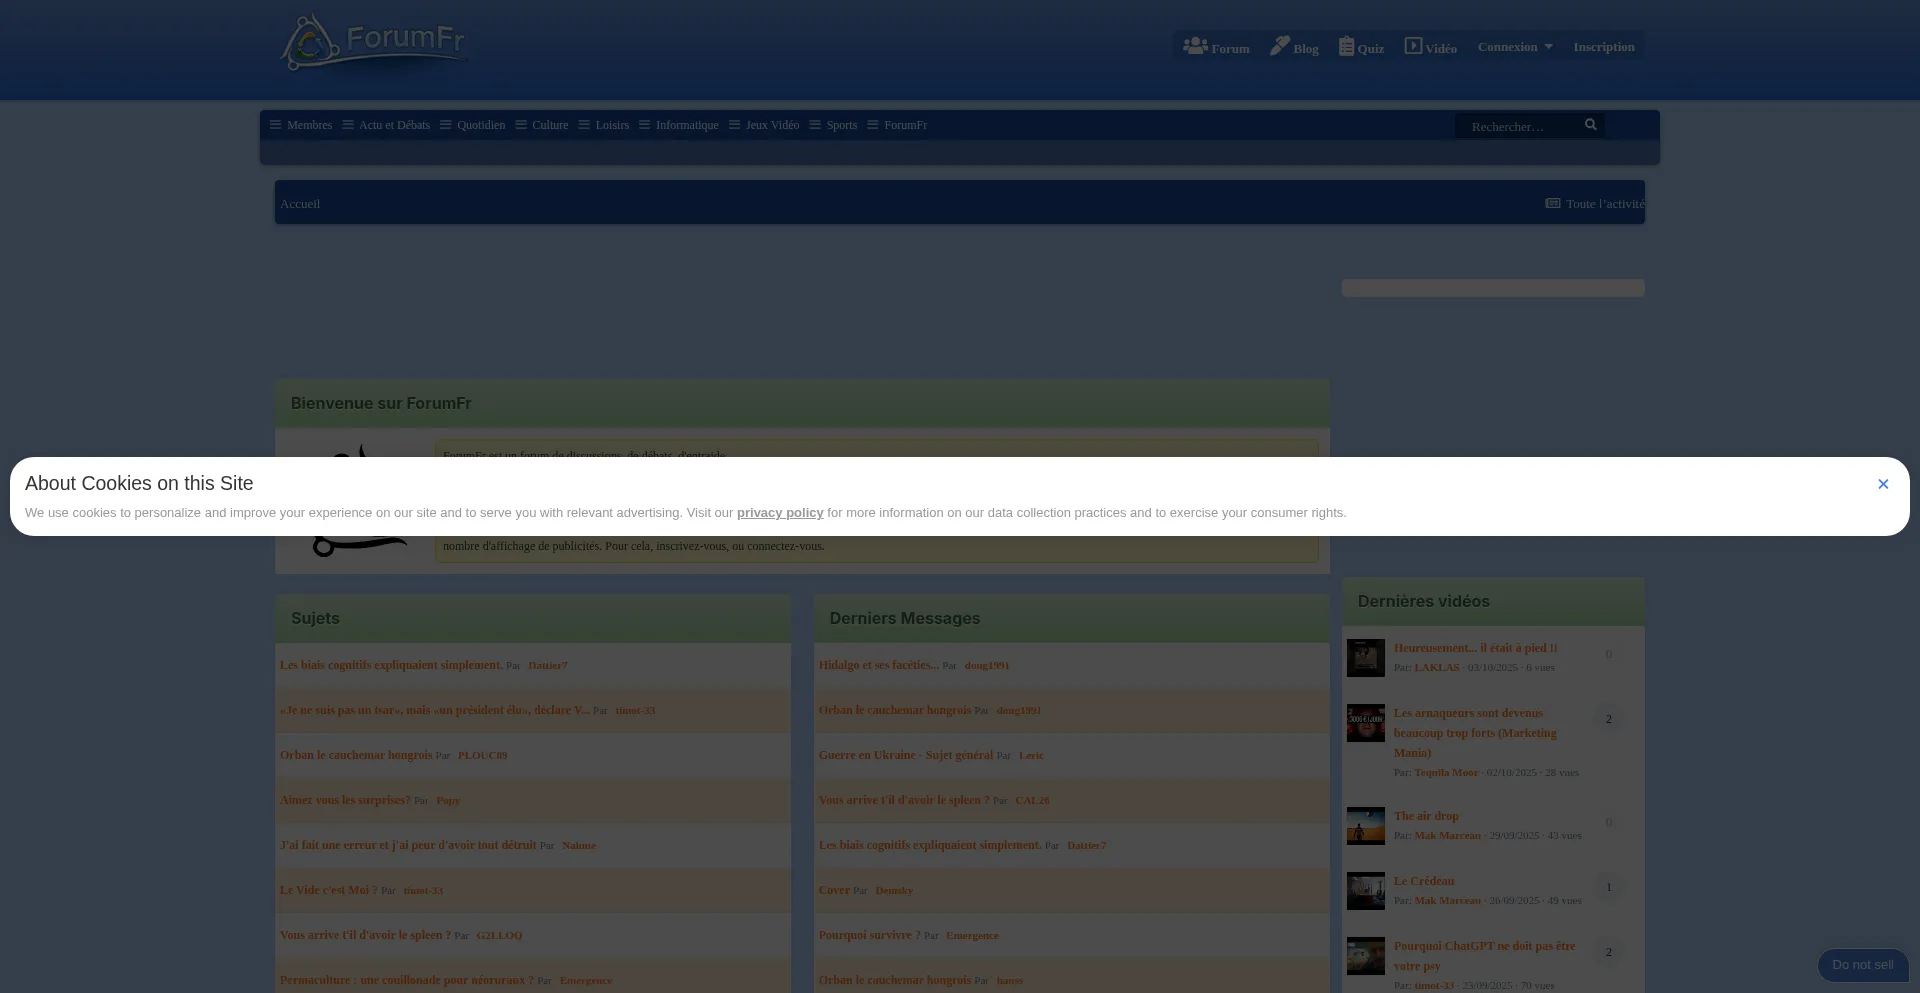1920x993 pixels.
Task: Click the Inscription link
Action: click(1603, 47)
